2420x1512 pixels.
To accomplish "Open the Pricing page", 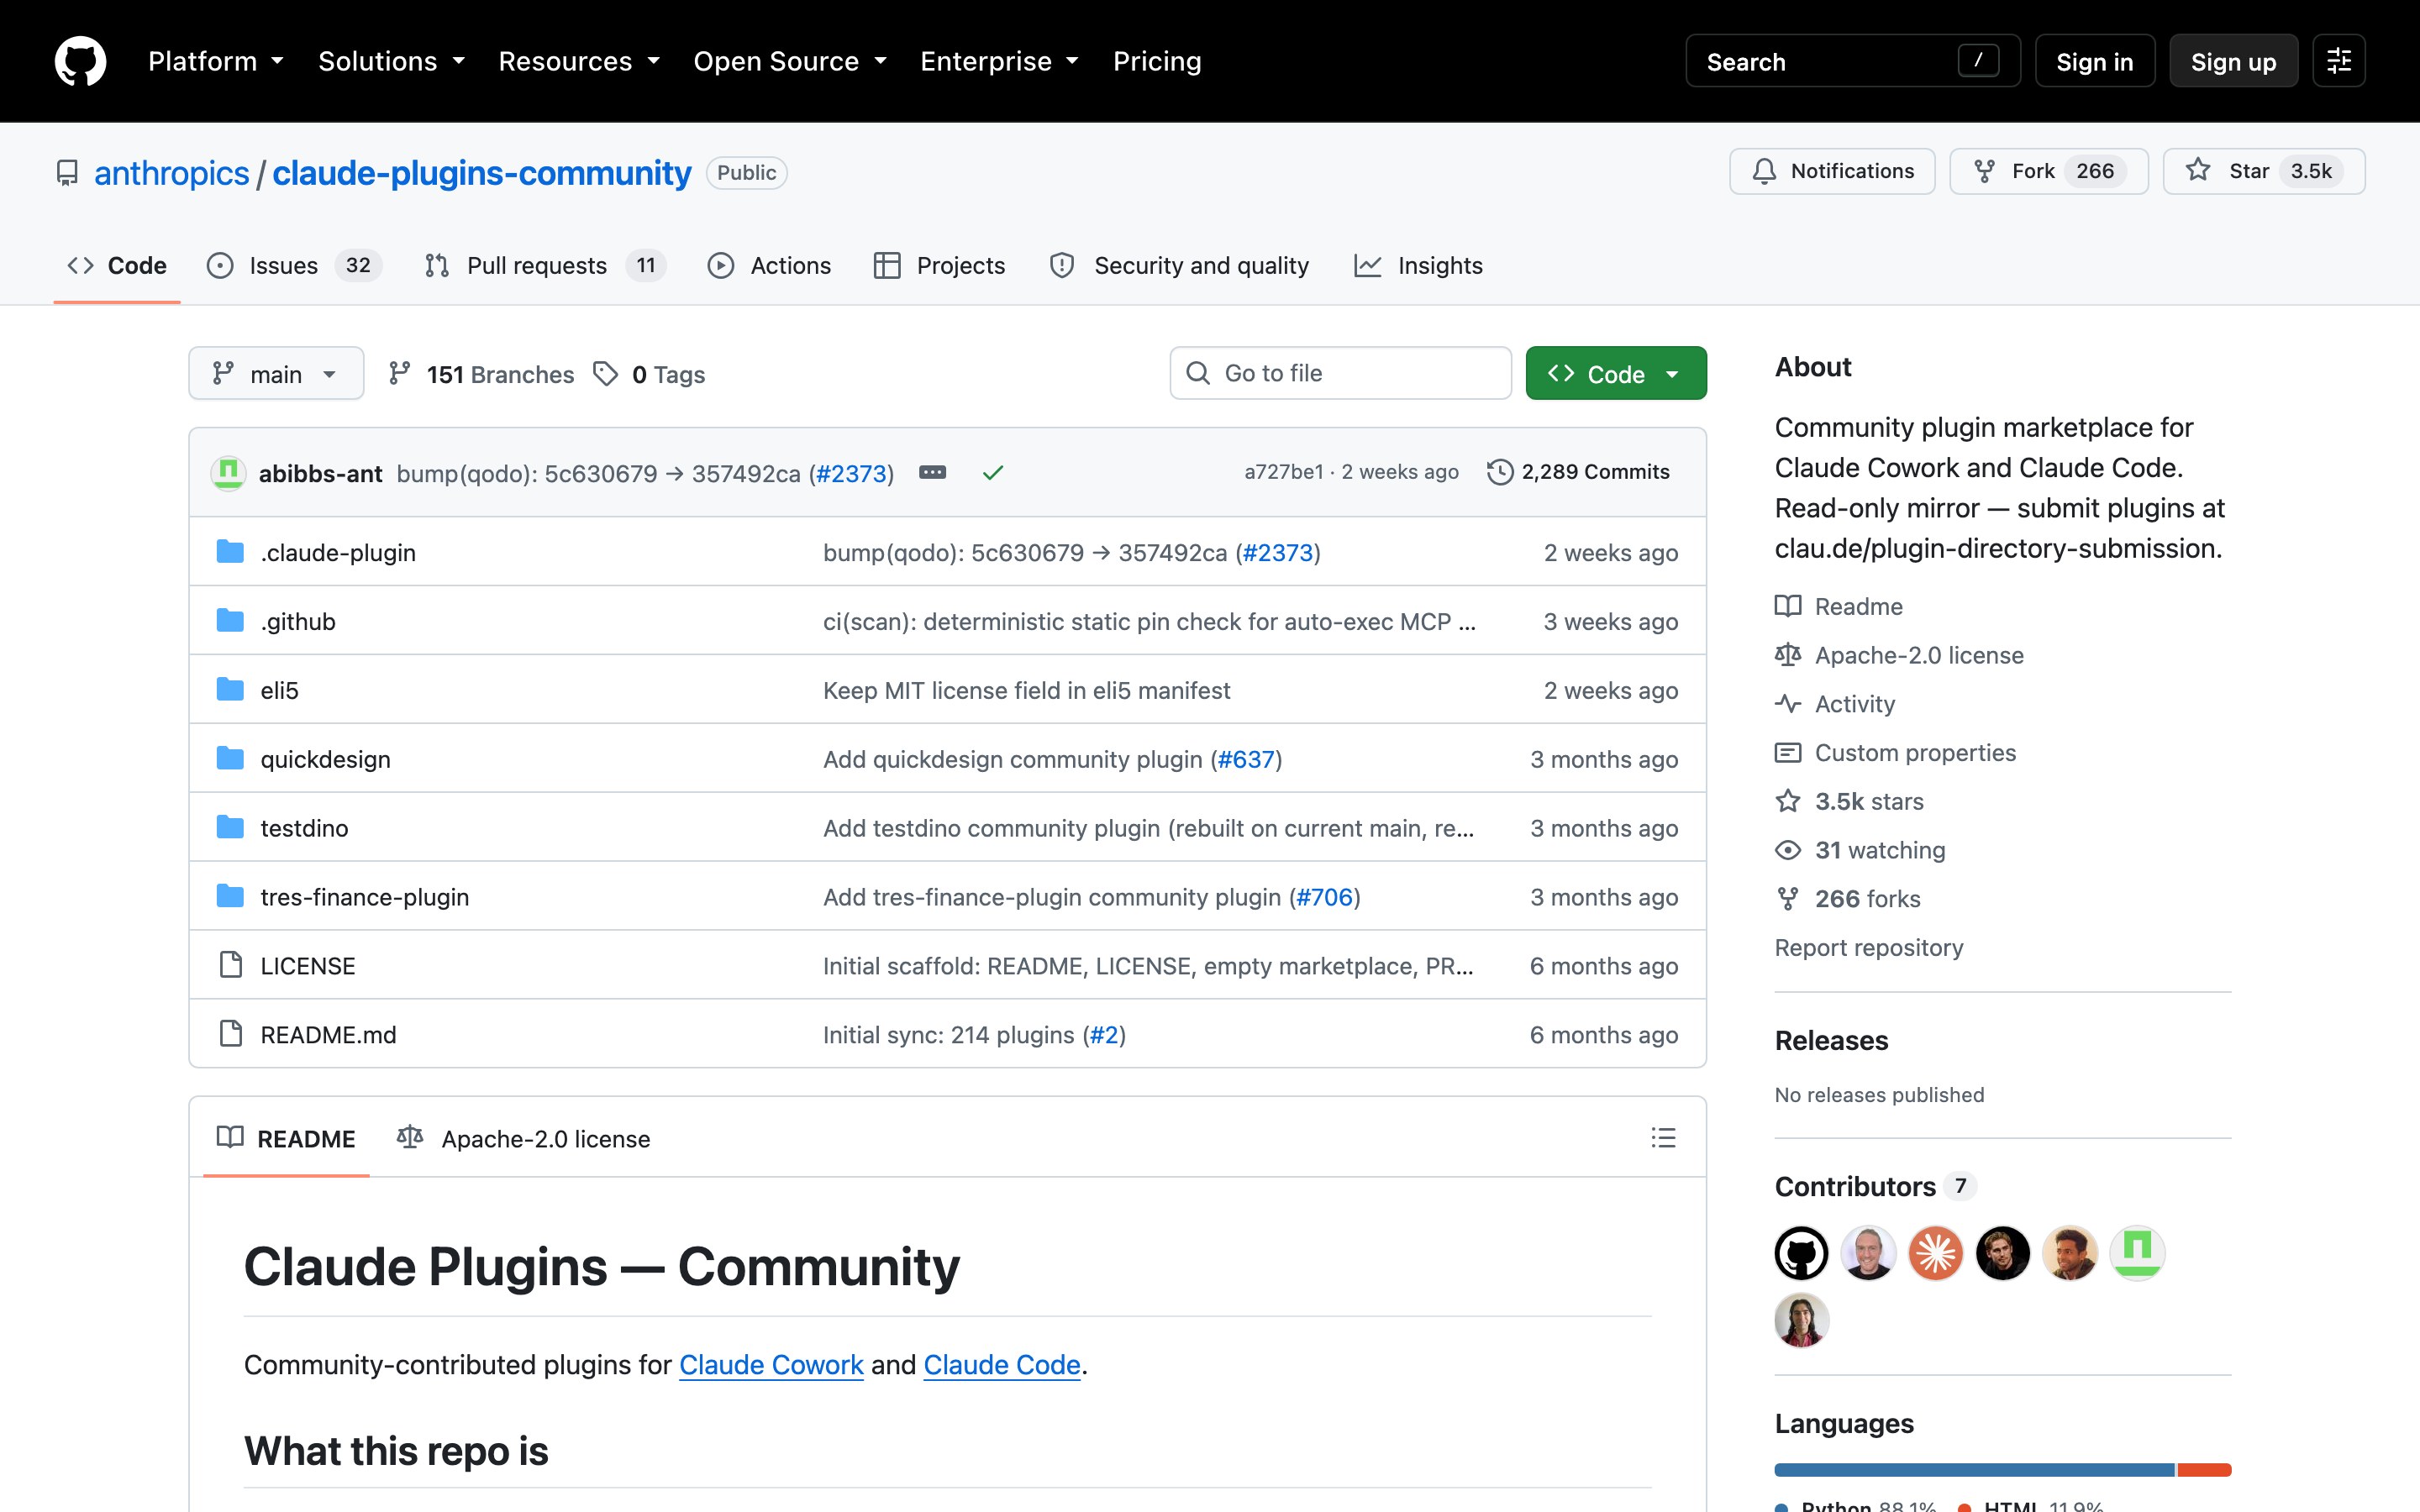I will pos(1157,61).
